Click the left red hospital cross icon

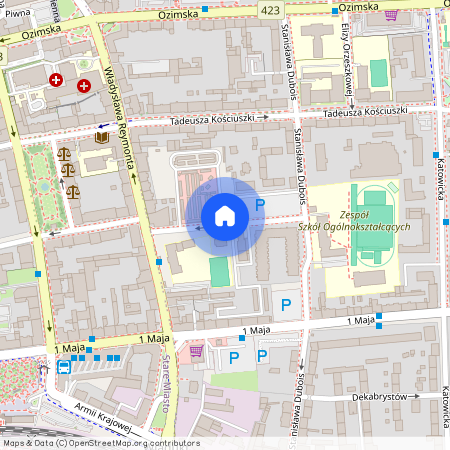coord(56,80)
